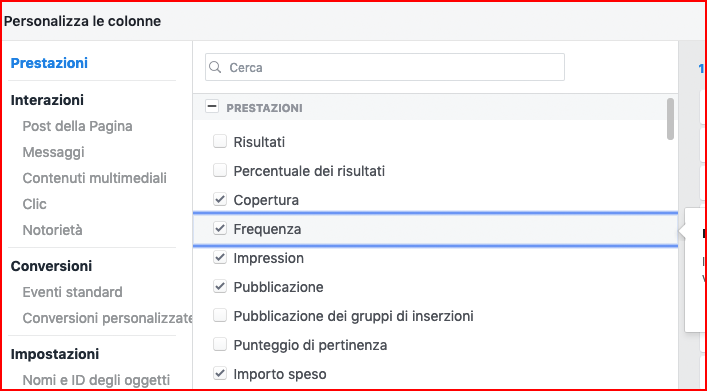The width and height of the screenshot is (707, 391).
Task: Disable the Impression checkbox
Action: [220, 258]
